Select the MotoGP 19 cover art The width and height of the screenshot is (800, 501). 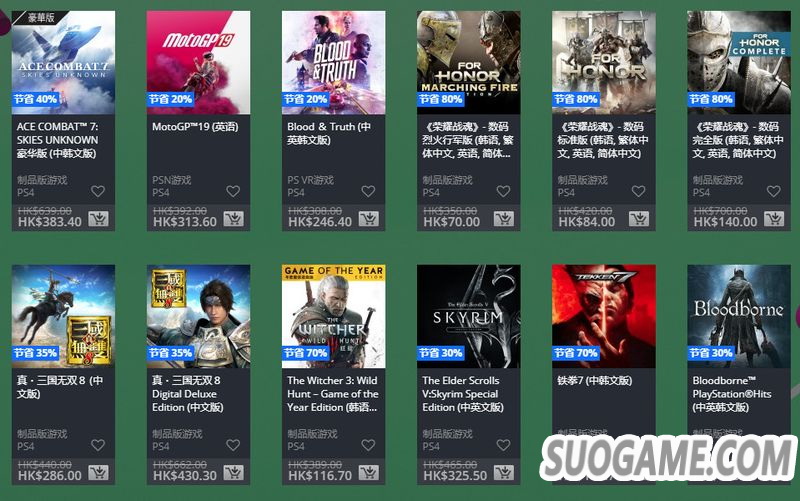click(198, 63)
